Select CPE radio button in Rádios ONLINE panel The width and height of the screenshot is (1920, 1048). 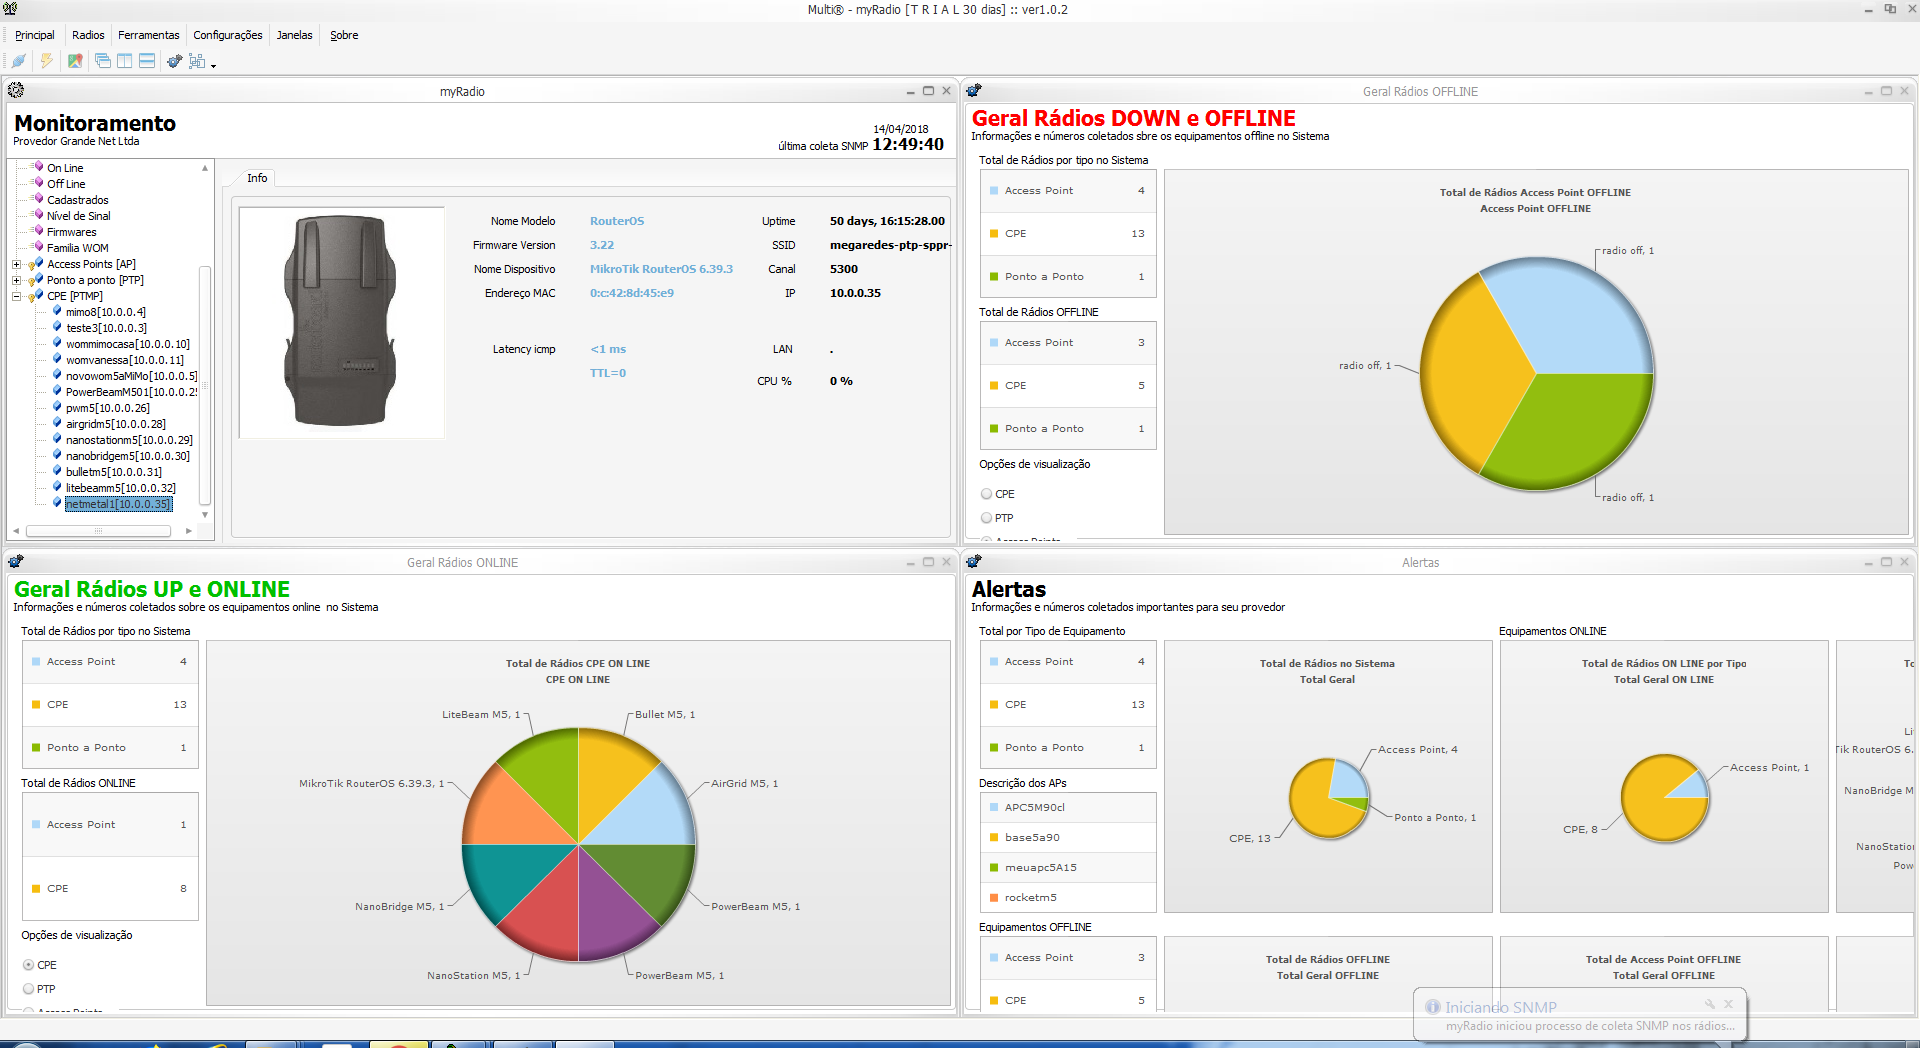pyautogui.click(x=29, y=965)
